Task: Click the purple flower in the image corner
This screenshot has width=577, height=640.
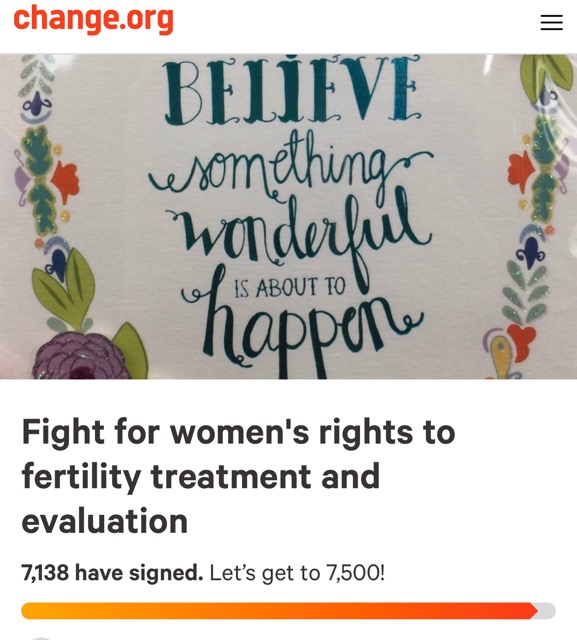Action: (x=80, y=356)
